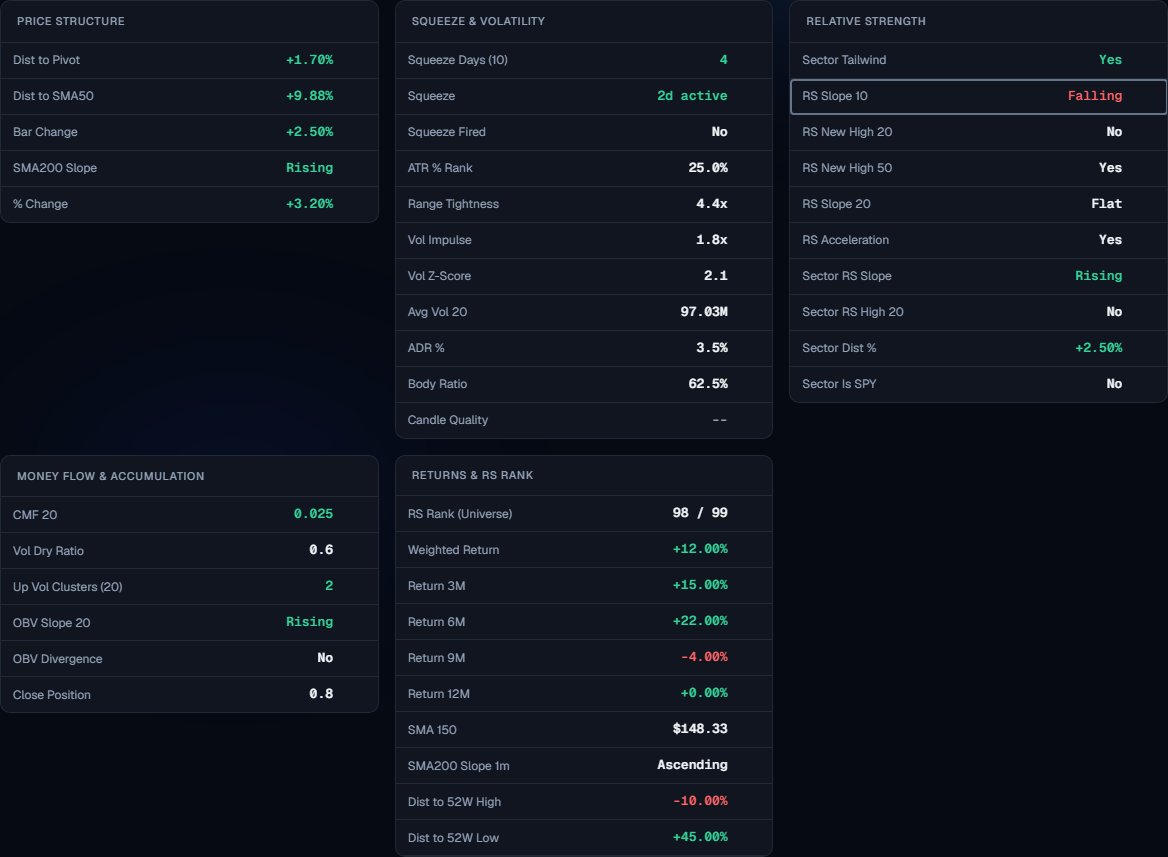Select the Sector Dist % value +2.50%
Image resolution: width=1168 pixels, height=857 pixels.
[1098, 347]
